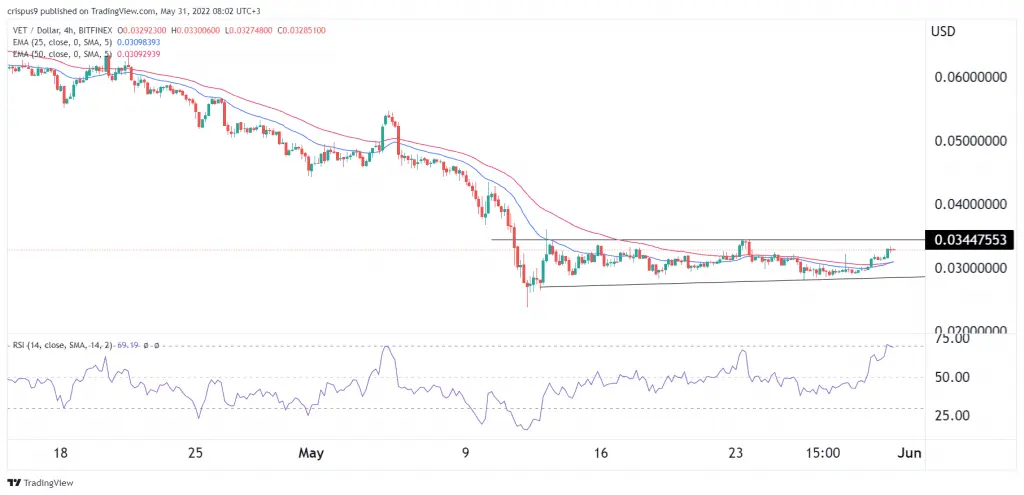Click the EMA 50 value 0.03092939
The image size is (1024, 495).
pyautogui.click(x=136, y=54)
